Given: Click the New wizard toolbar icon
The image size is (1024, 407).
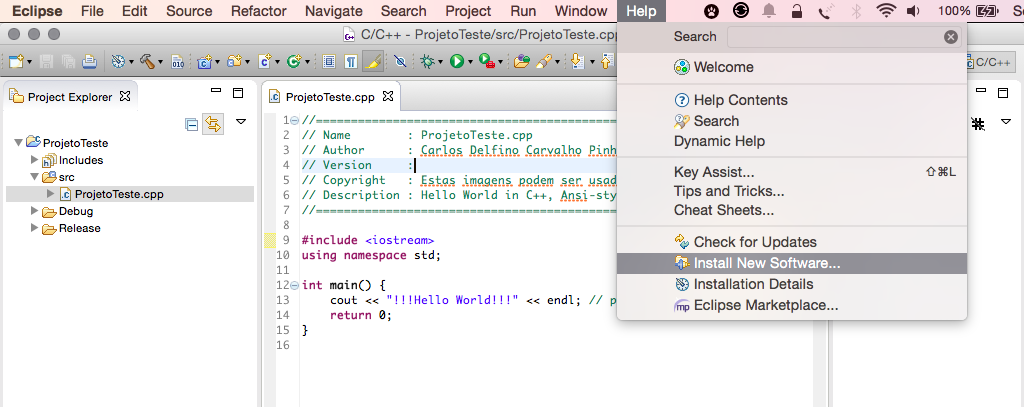Looking at the screenshot, I should 15,61.
